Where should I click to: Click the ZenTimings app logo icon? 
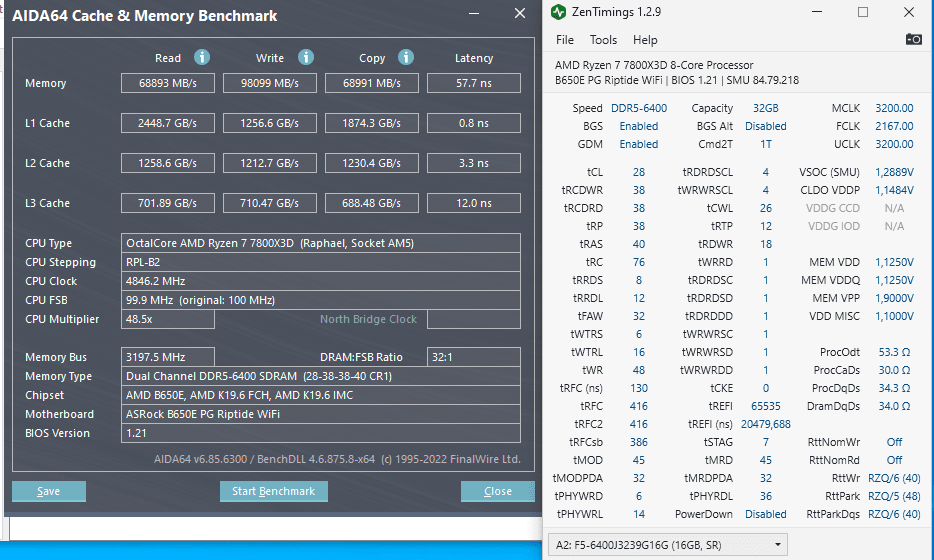coord(558,12)
